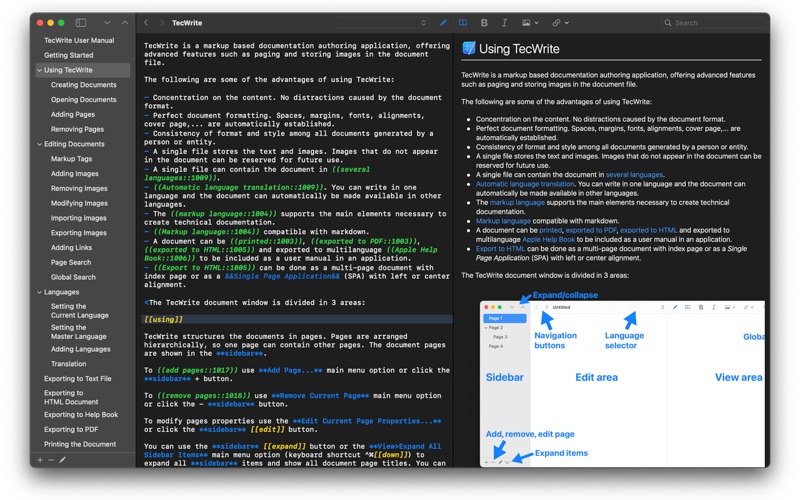Follow the 'Automatic language translation' link
Image resolution: width=800 pixels, height=500 pixels.
[525, 184]
